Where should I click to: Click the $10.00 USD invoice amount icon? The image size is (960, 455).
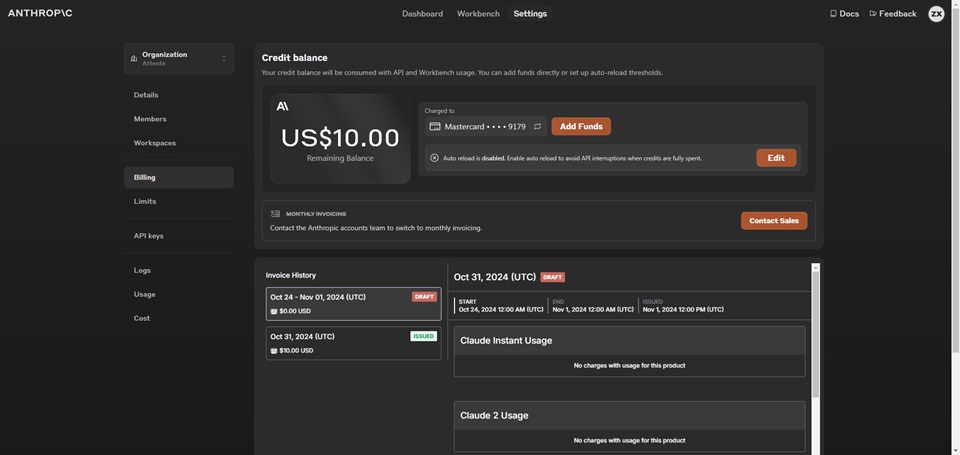(x=274, y=351)
